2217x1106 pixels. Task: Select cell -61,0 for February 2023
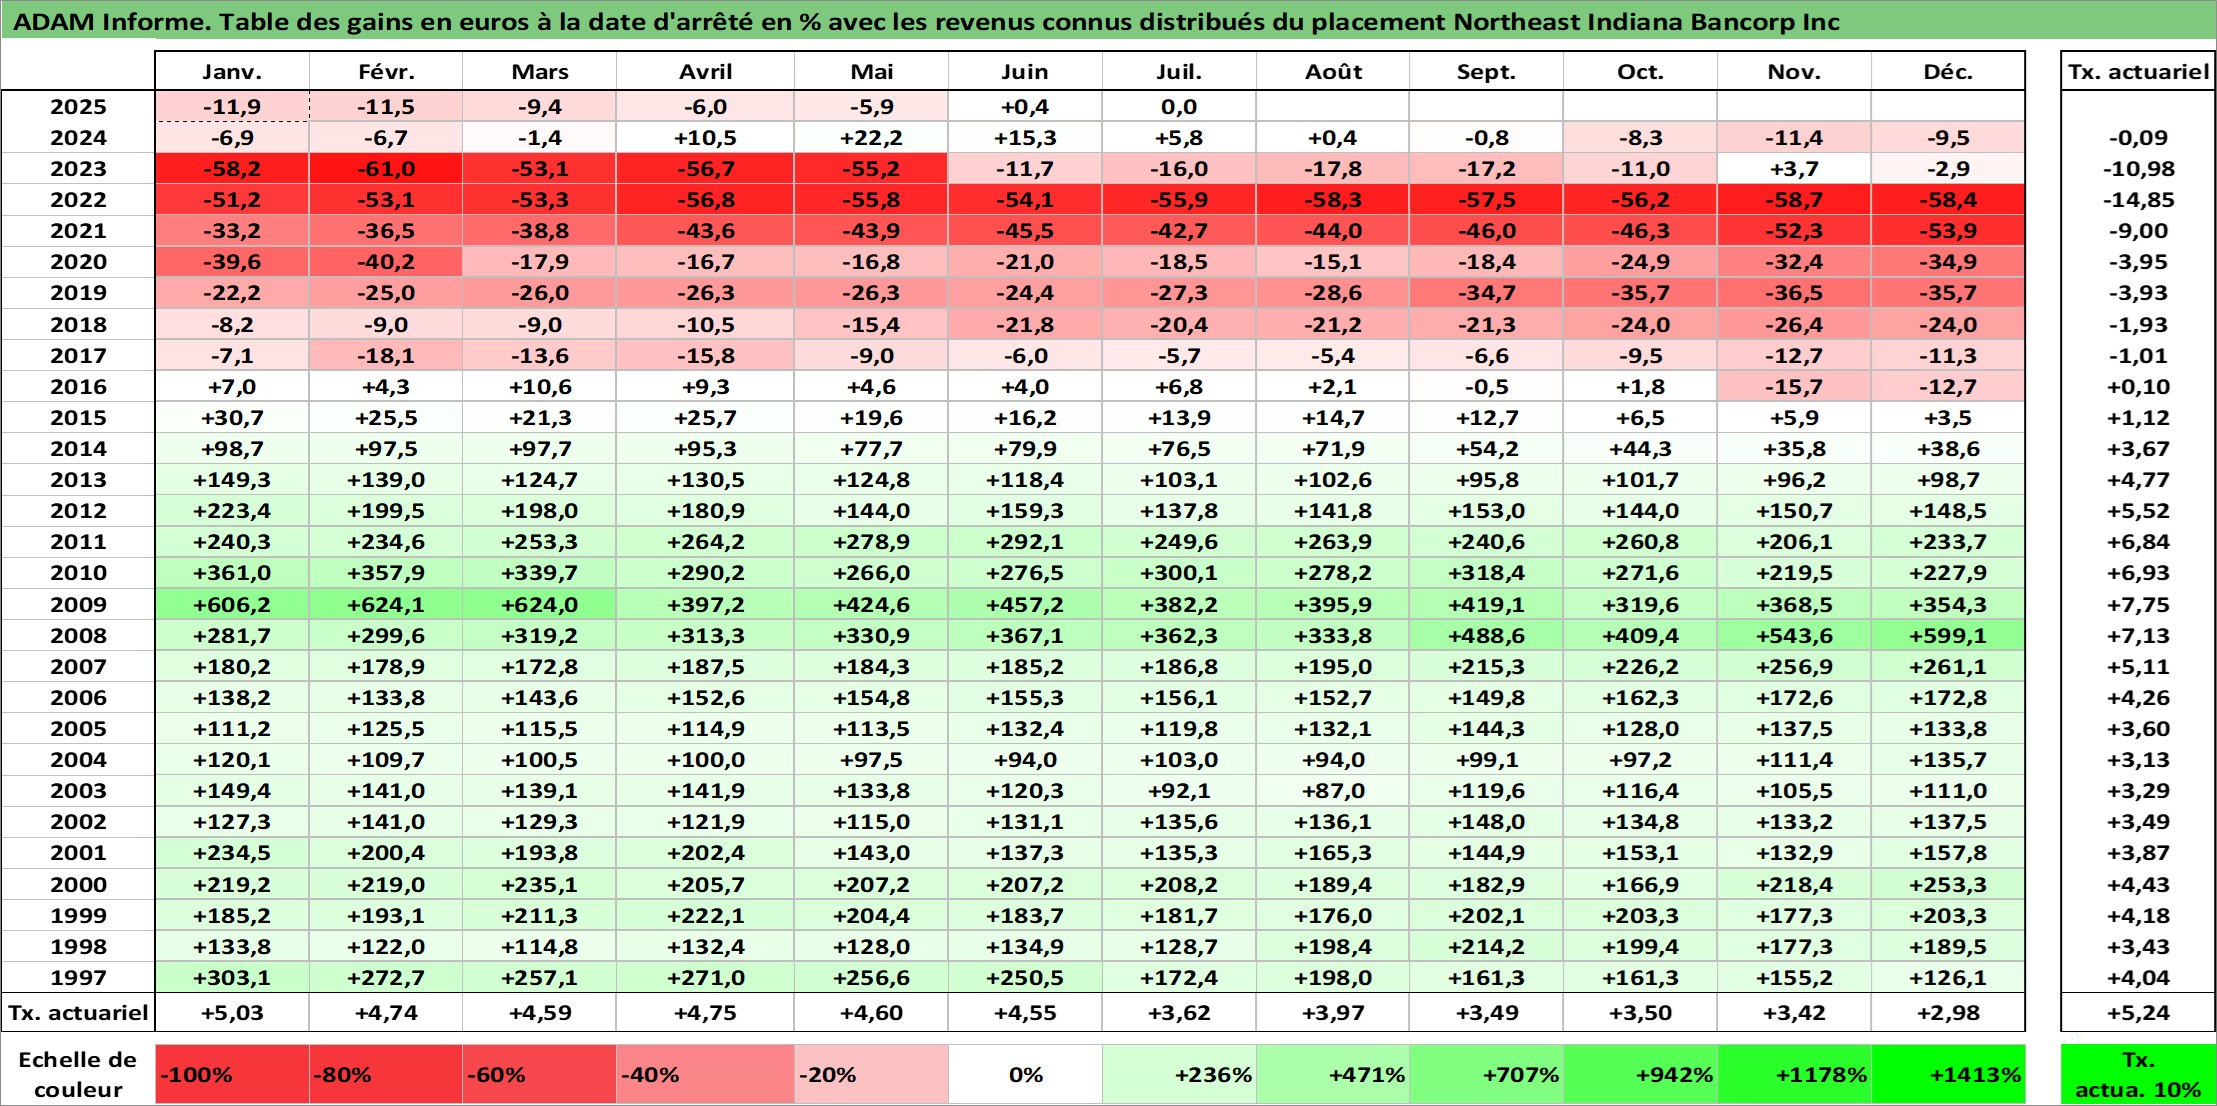(386, 169)
